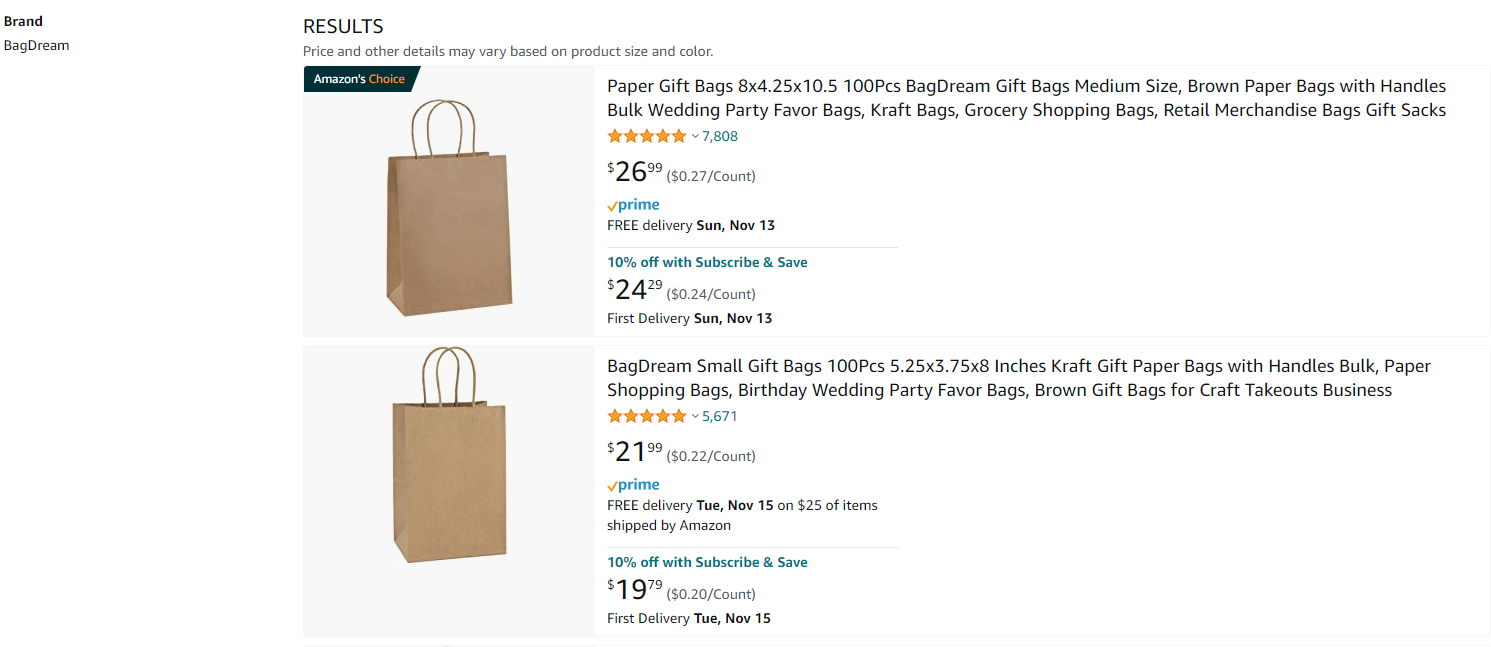View the 7,808 customer reviews
This screenshot has height=647, width=1491.
click(x=720, y=136)
